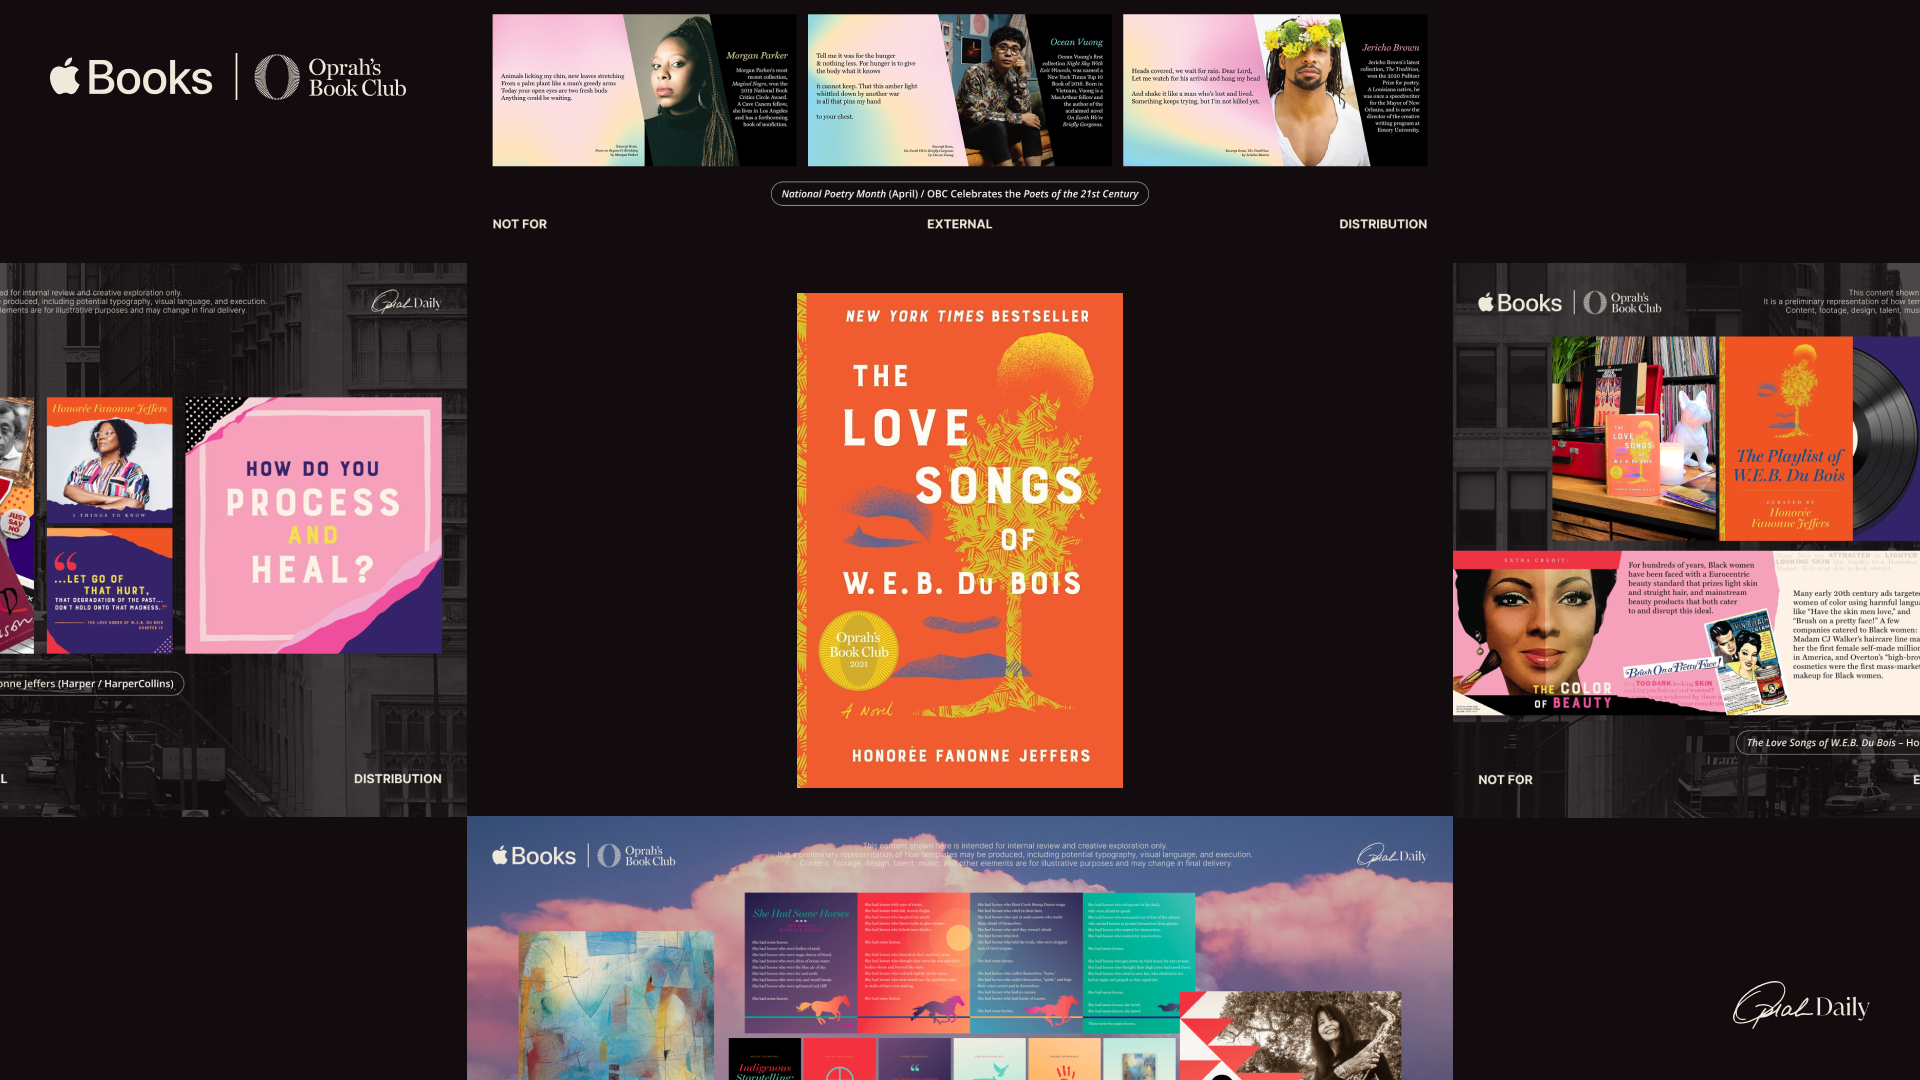Screen dimensions: 1920x1080
Task: Click the Harper / HarperCollins caption pill
Action: pos(90,684)
